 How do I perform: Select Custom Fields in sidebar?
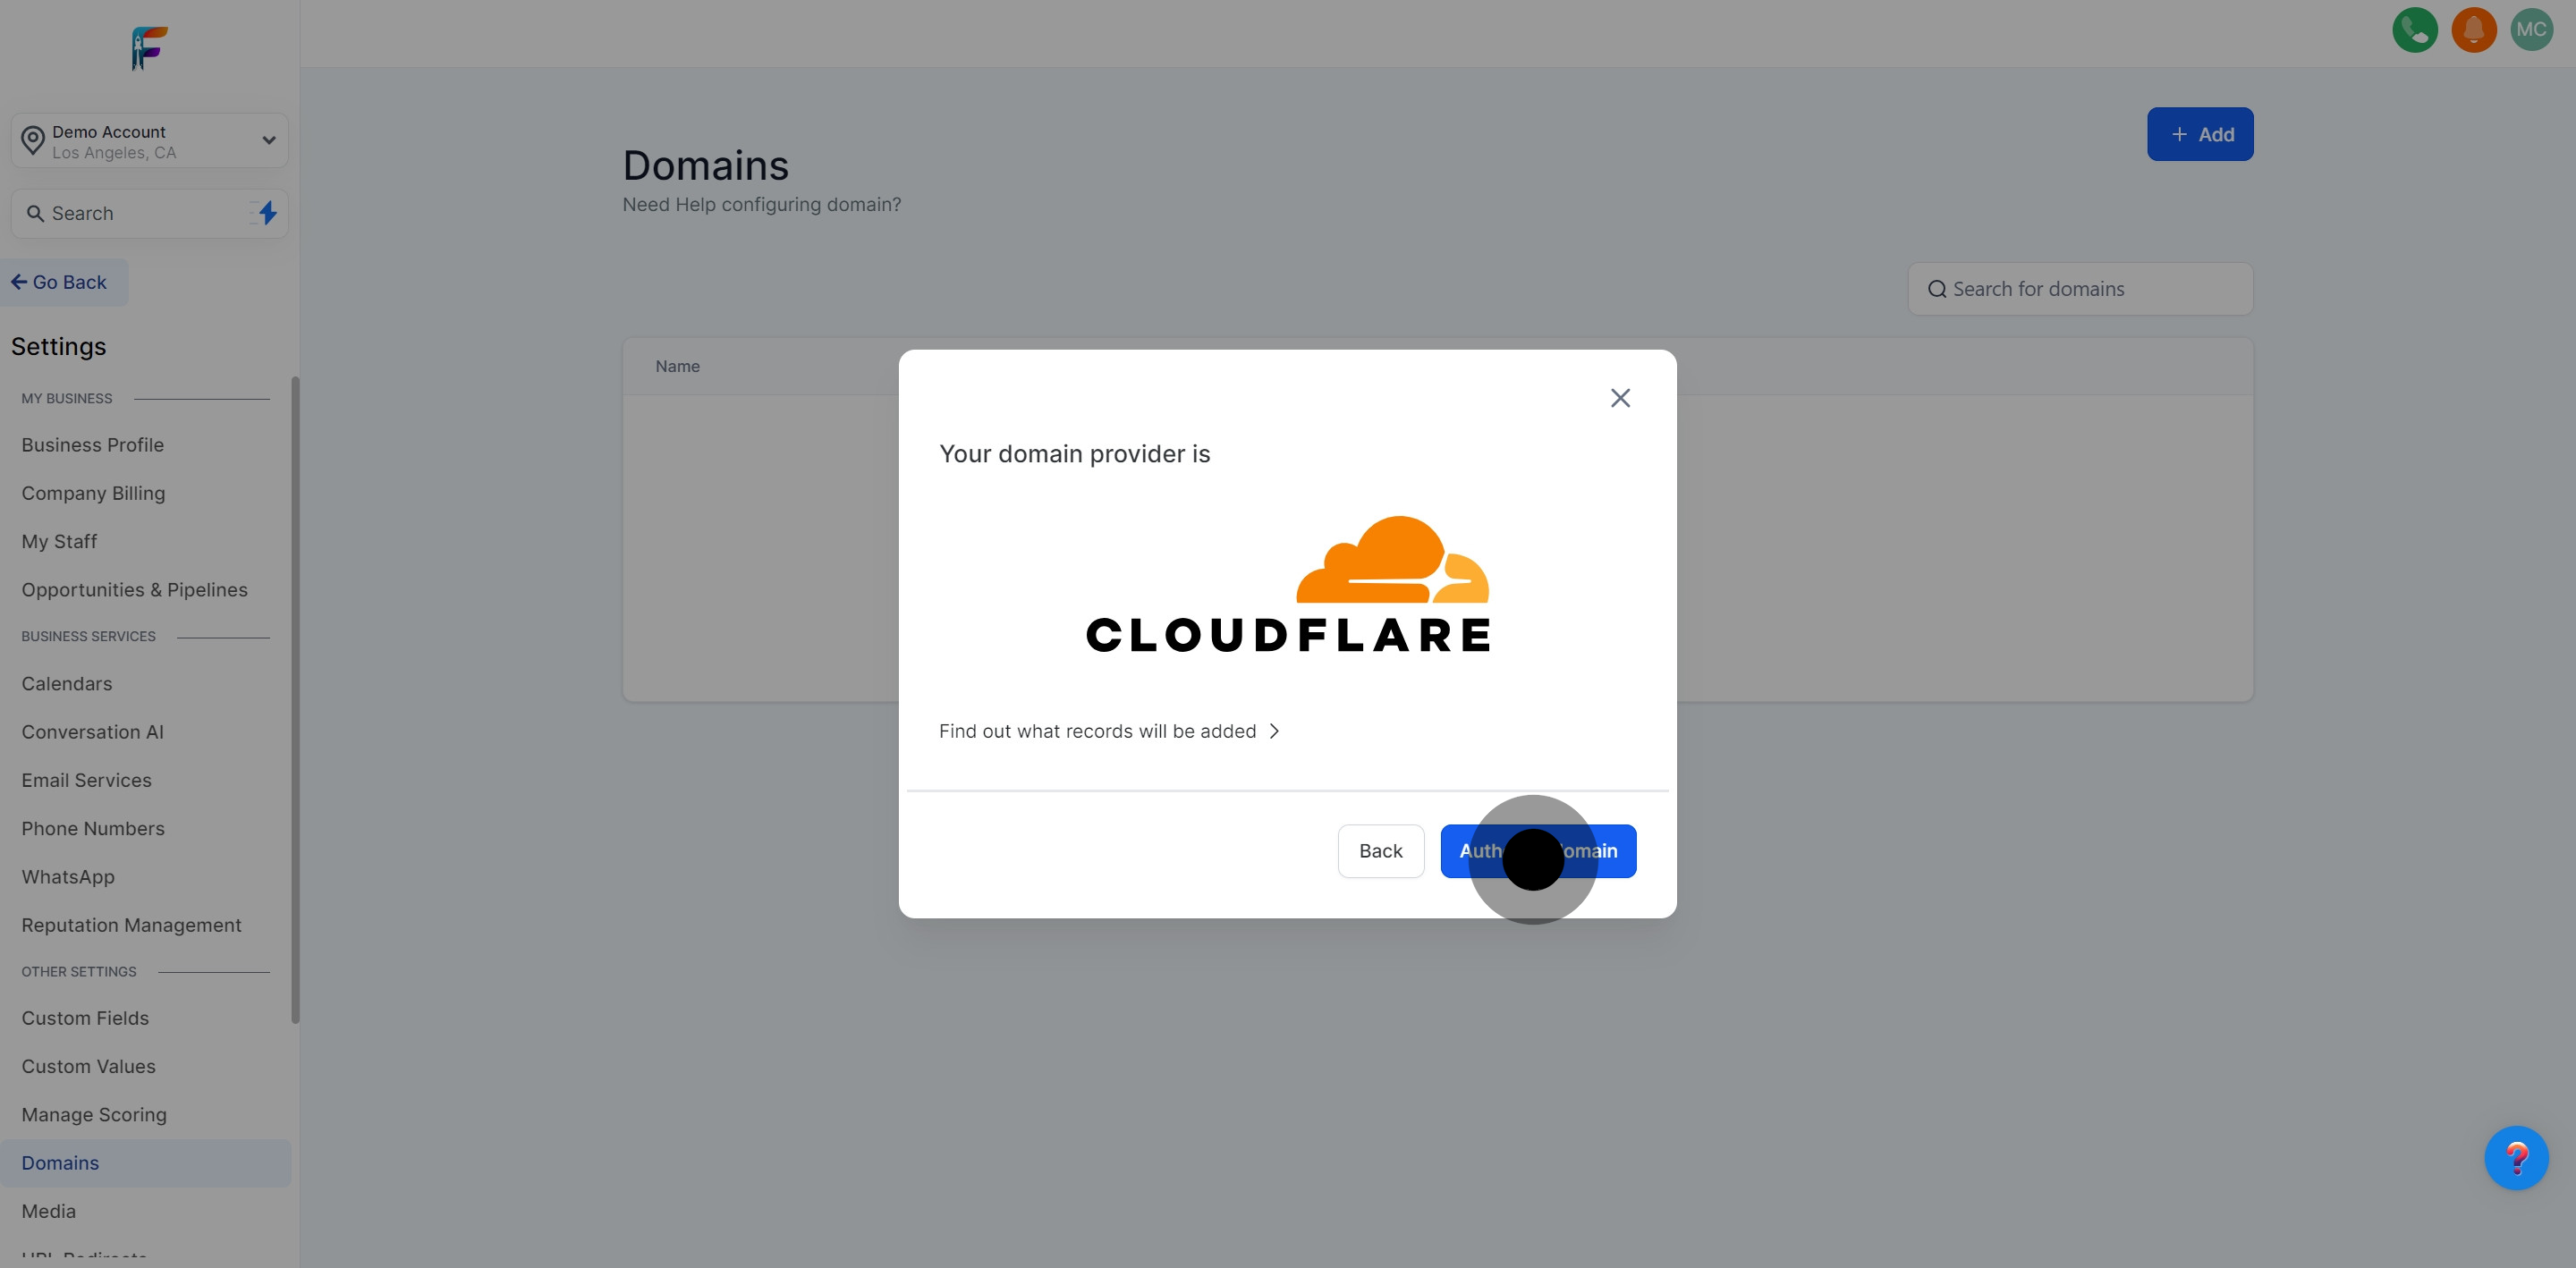click(85, 1018)
